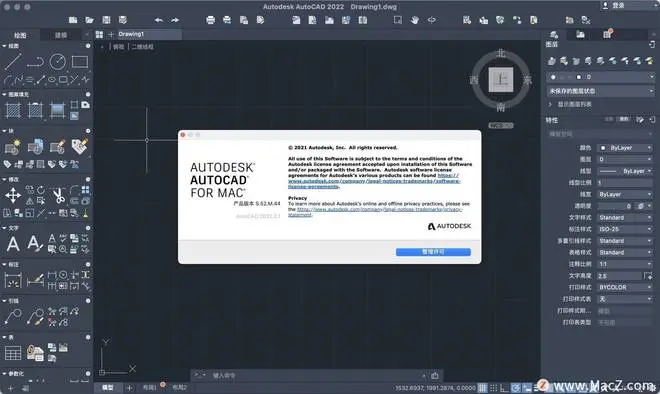Screen dimensions: 660x394
Task: Switch to the Model (模型) layout tab
Action: point(107,388)
